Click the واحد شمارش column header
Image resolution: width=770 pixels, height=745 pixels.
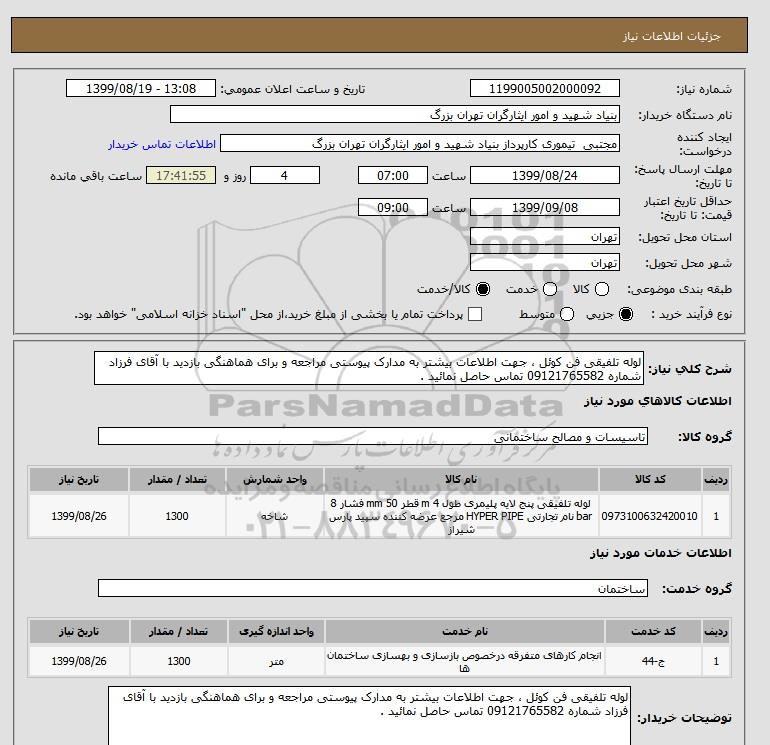[x=275, y=479]
